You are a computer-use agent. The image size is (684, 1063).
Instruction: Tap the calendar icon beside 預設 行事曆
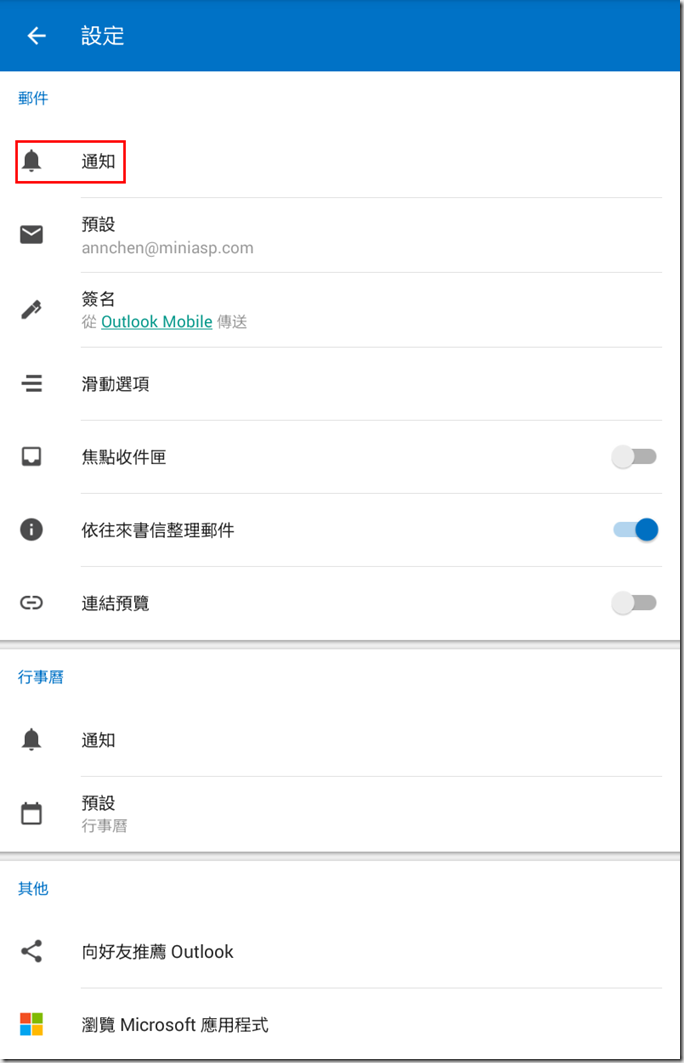click(32, 813)
